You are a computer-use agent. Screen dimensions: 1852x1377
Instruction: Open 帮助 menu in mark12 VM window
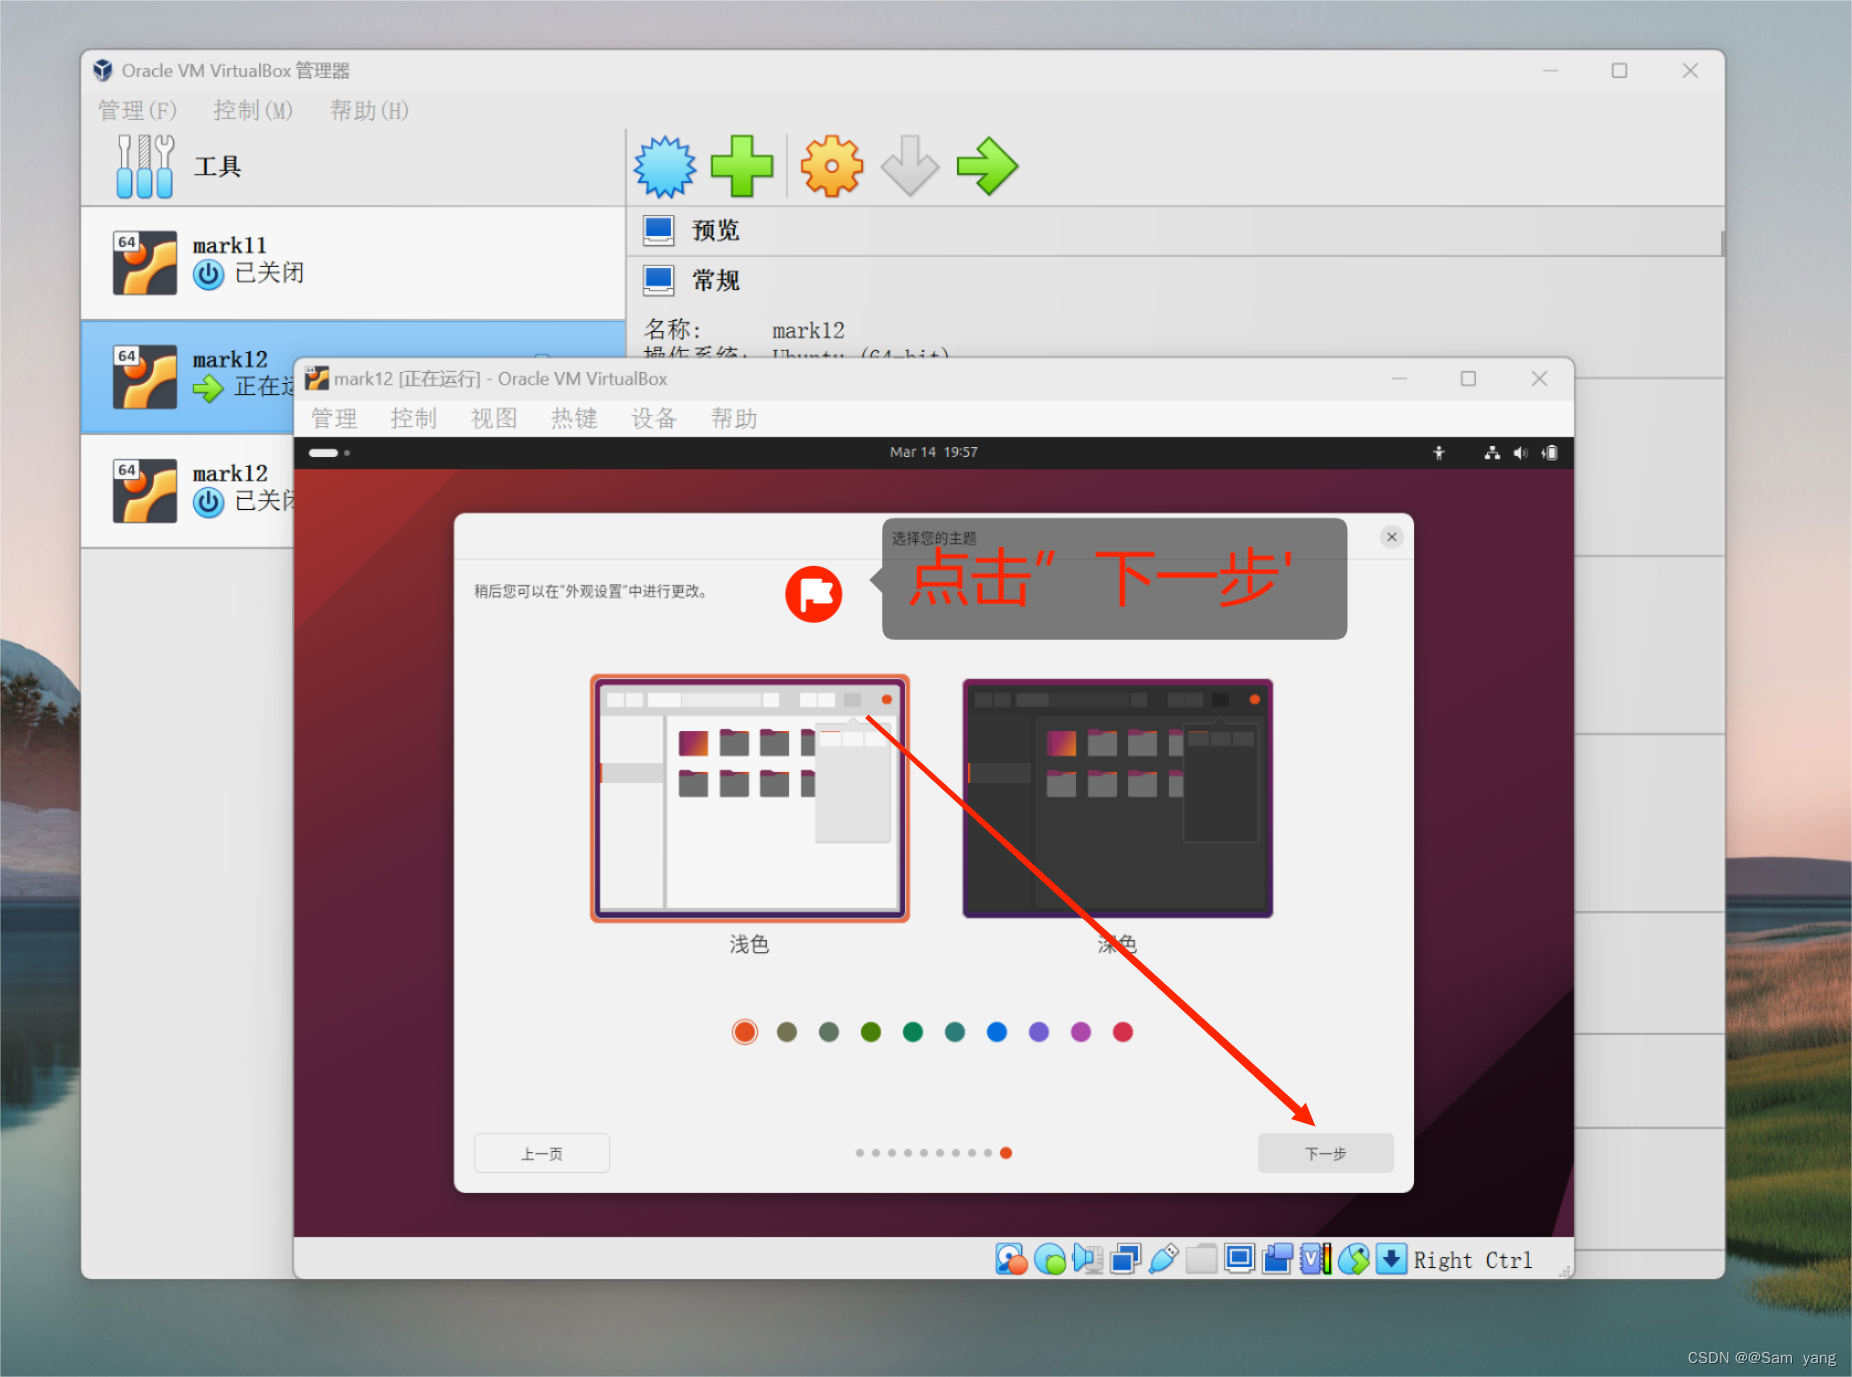click(734, 418)
